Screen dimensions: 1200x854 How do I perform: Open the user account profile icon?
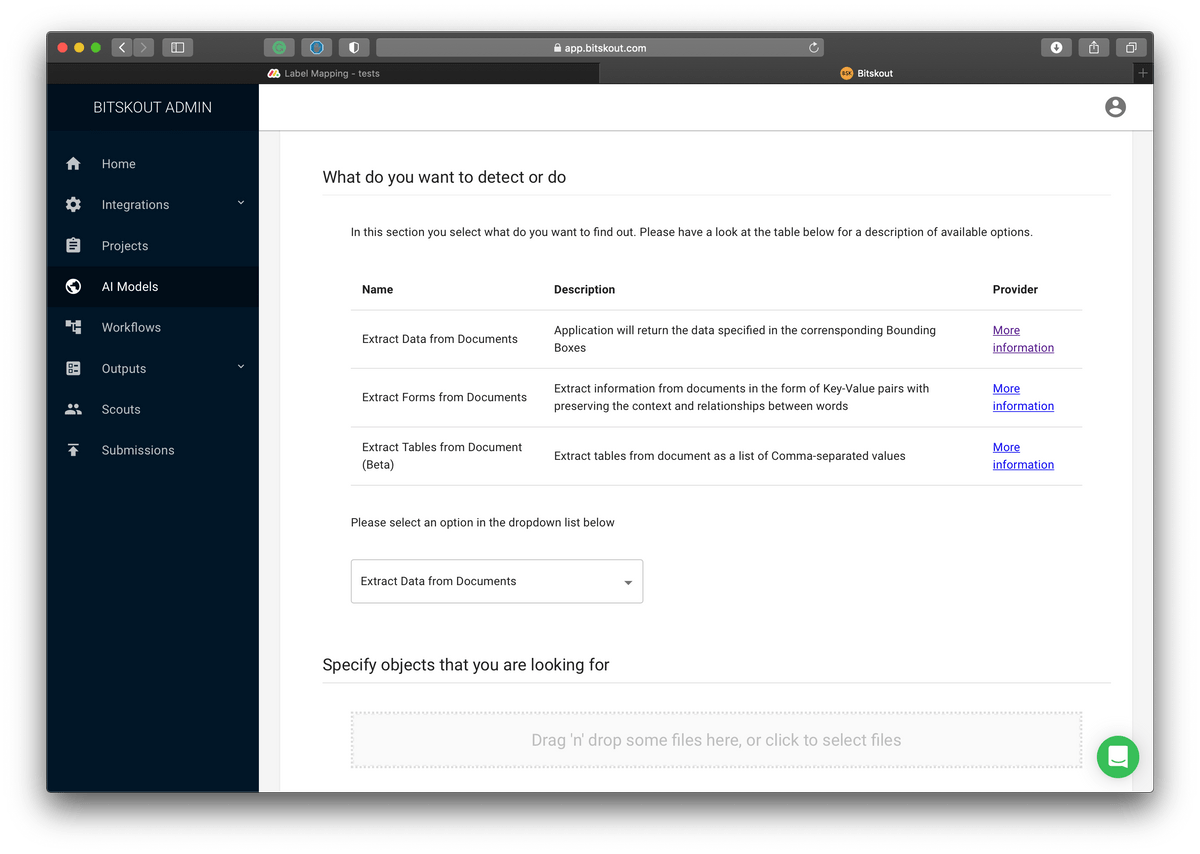(1115, 107)
